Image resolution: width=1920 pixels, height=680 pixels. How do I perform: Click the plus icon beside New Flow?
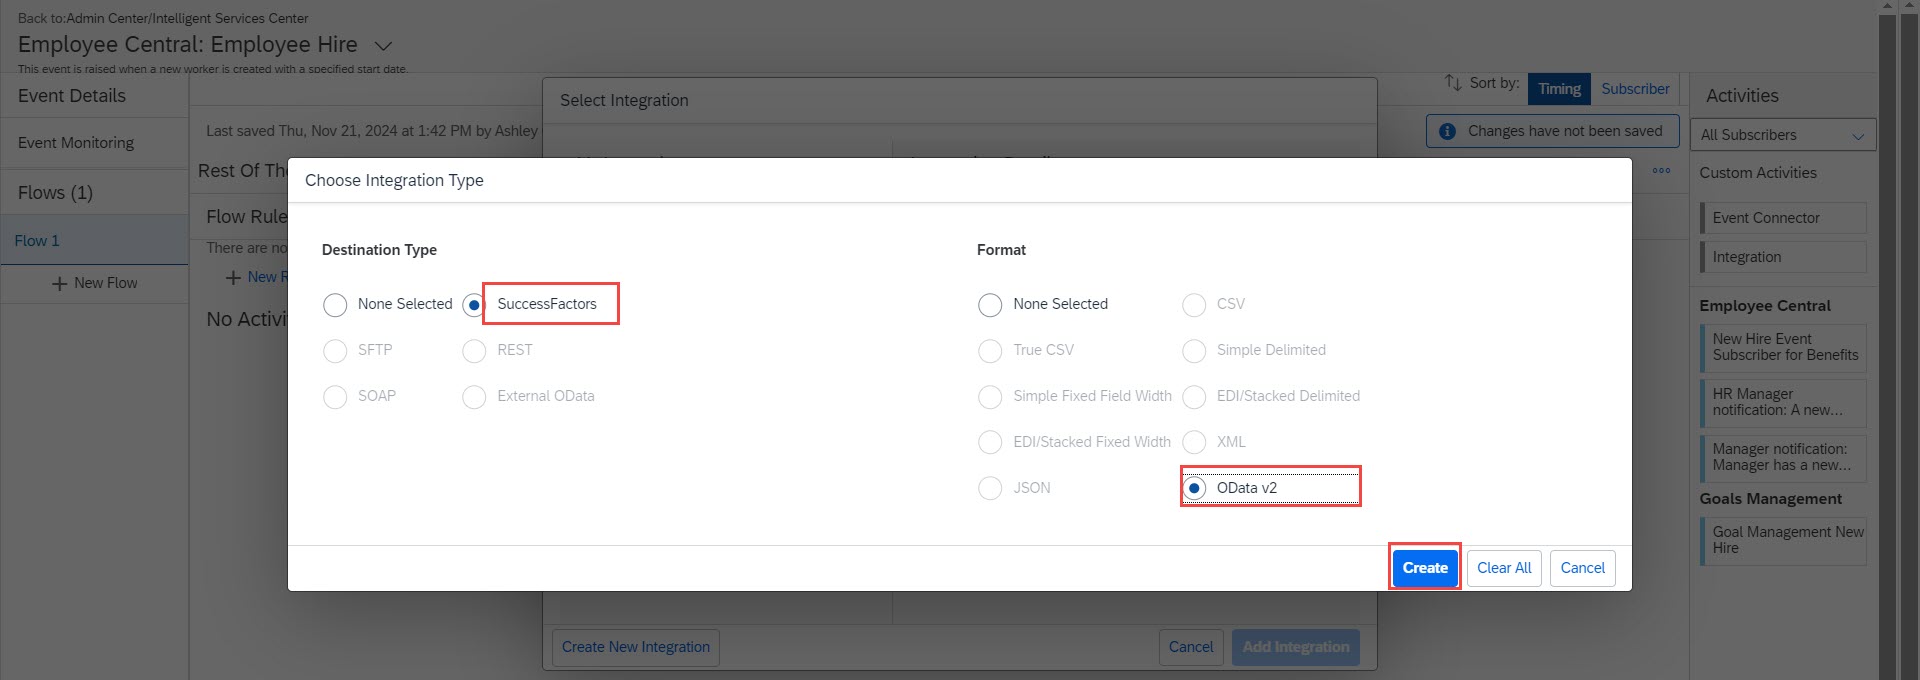pos(59,284)
